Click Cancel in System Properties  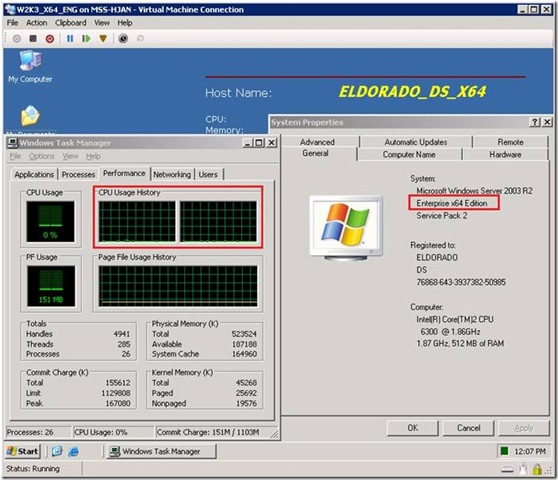[468, 428]
